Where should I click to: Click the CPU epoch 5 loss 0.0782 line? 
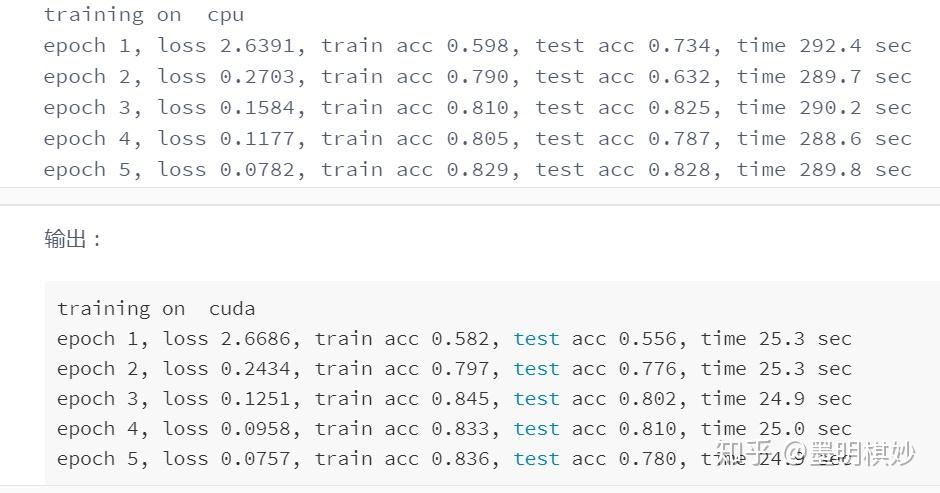pos(477,170)
